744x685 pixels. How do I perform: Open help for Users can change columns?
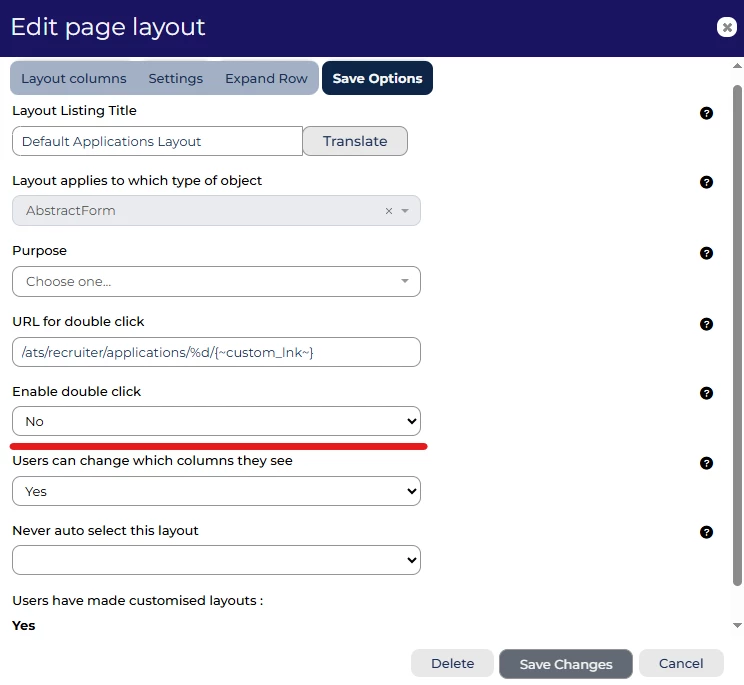(x=706, y=463)
